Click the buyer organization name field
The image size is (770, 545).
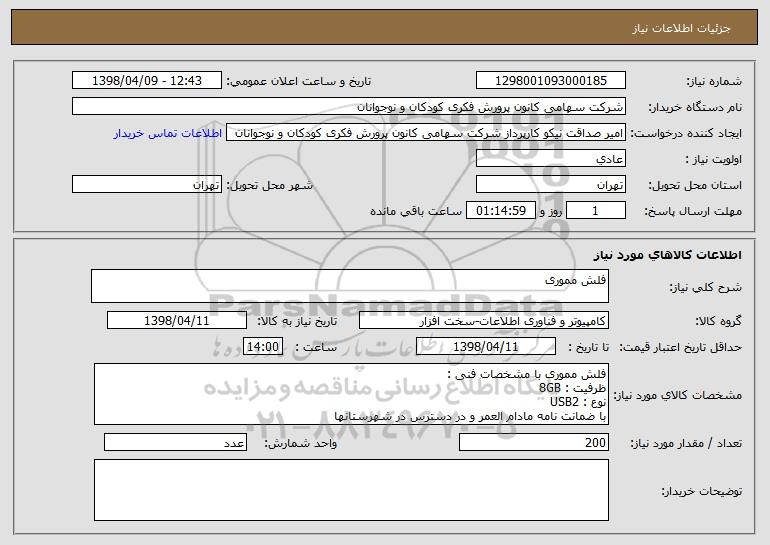click(349, 107)
